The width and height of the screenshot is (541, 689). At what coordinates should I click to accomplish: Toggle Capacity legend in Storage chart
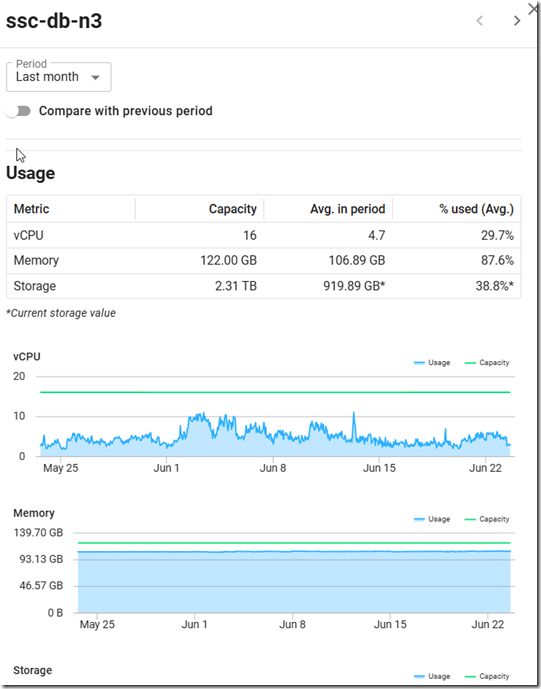tap(487, 676)
